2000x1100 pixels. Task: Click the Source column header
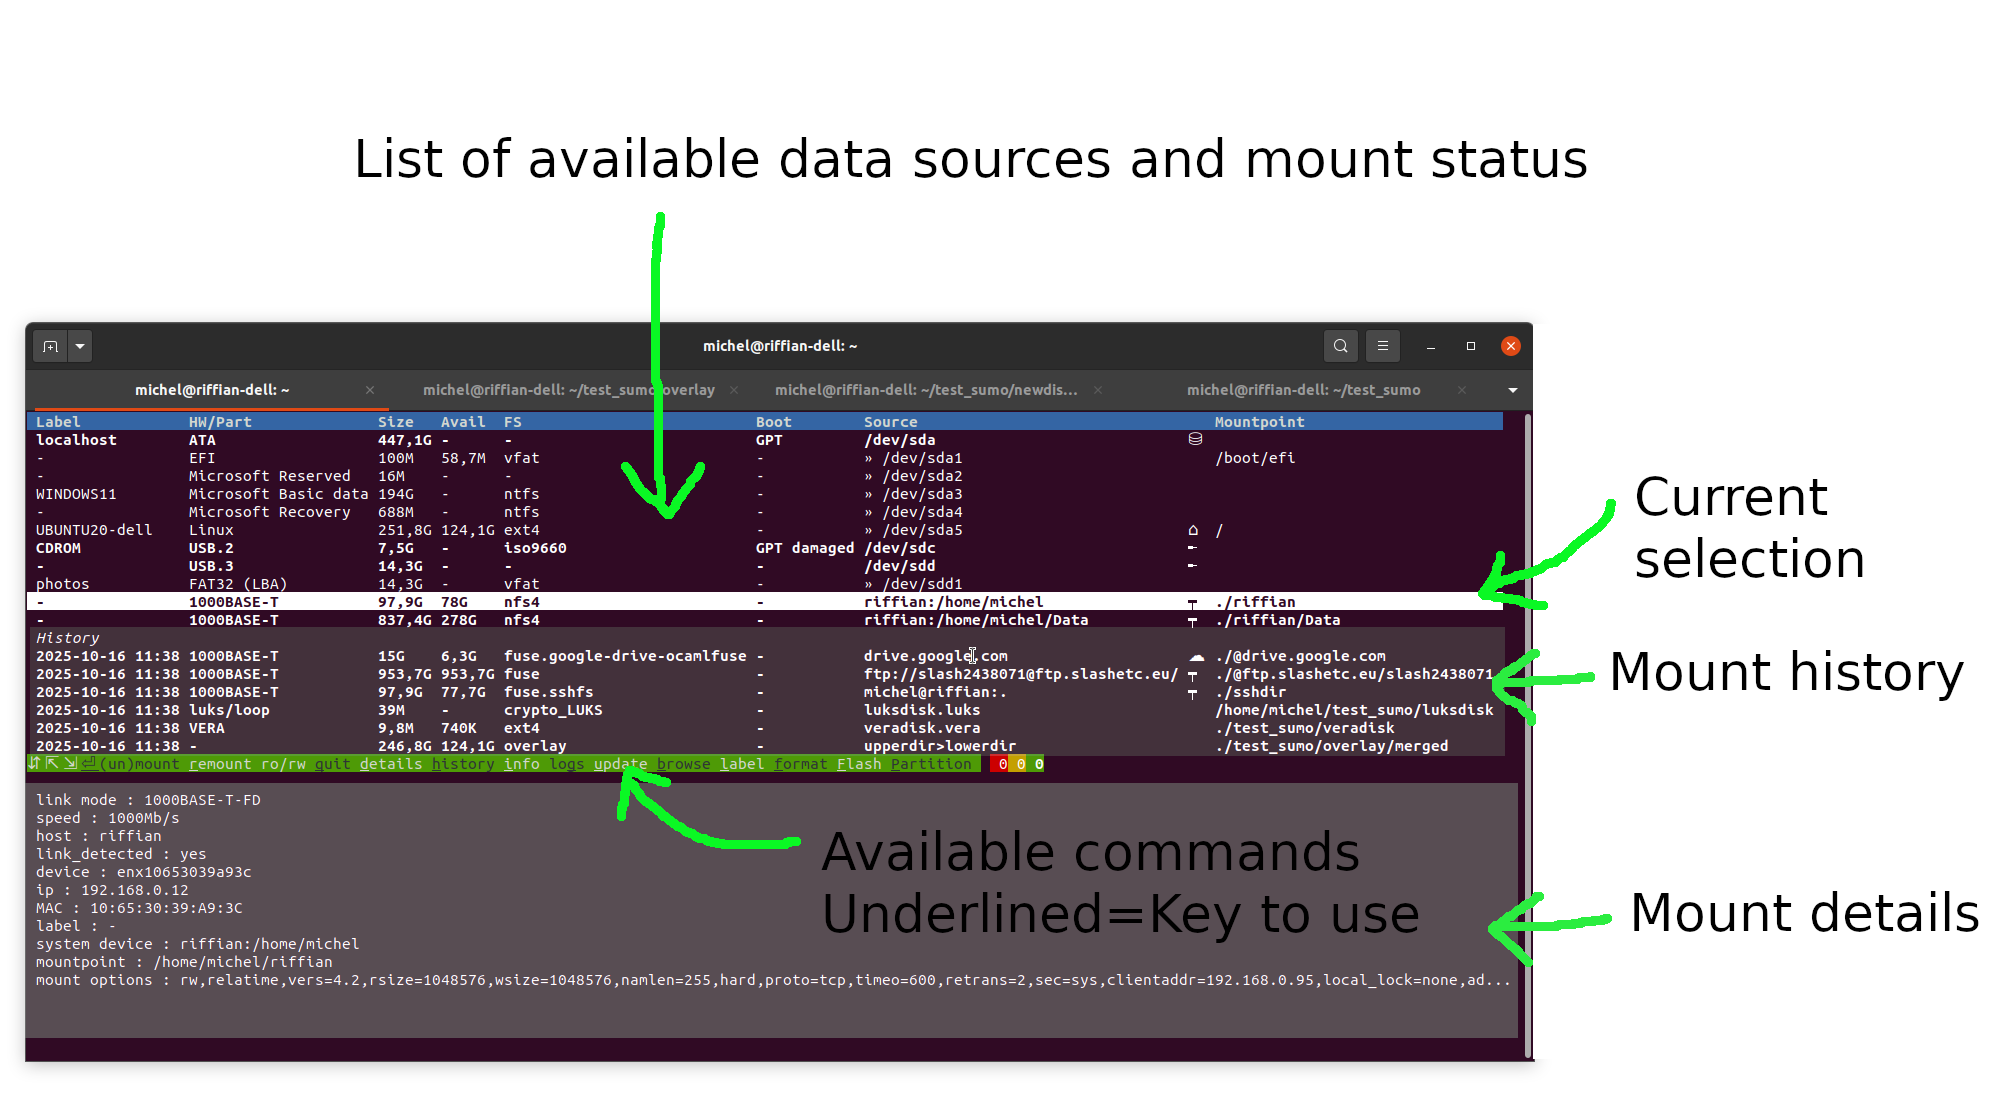[x=890, y=422]
